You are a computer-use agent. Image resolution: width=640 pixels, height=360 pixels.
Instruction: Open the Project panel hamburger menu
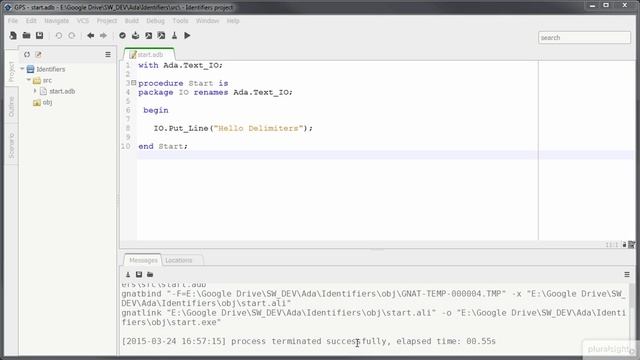point(108,54)
